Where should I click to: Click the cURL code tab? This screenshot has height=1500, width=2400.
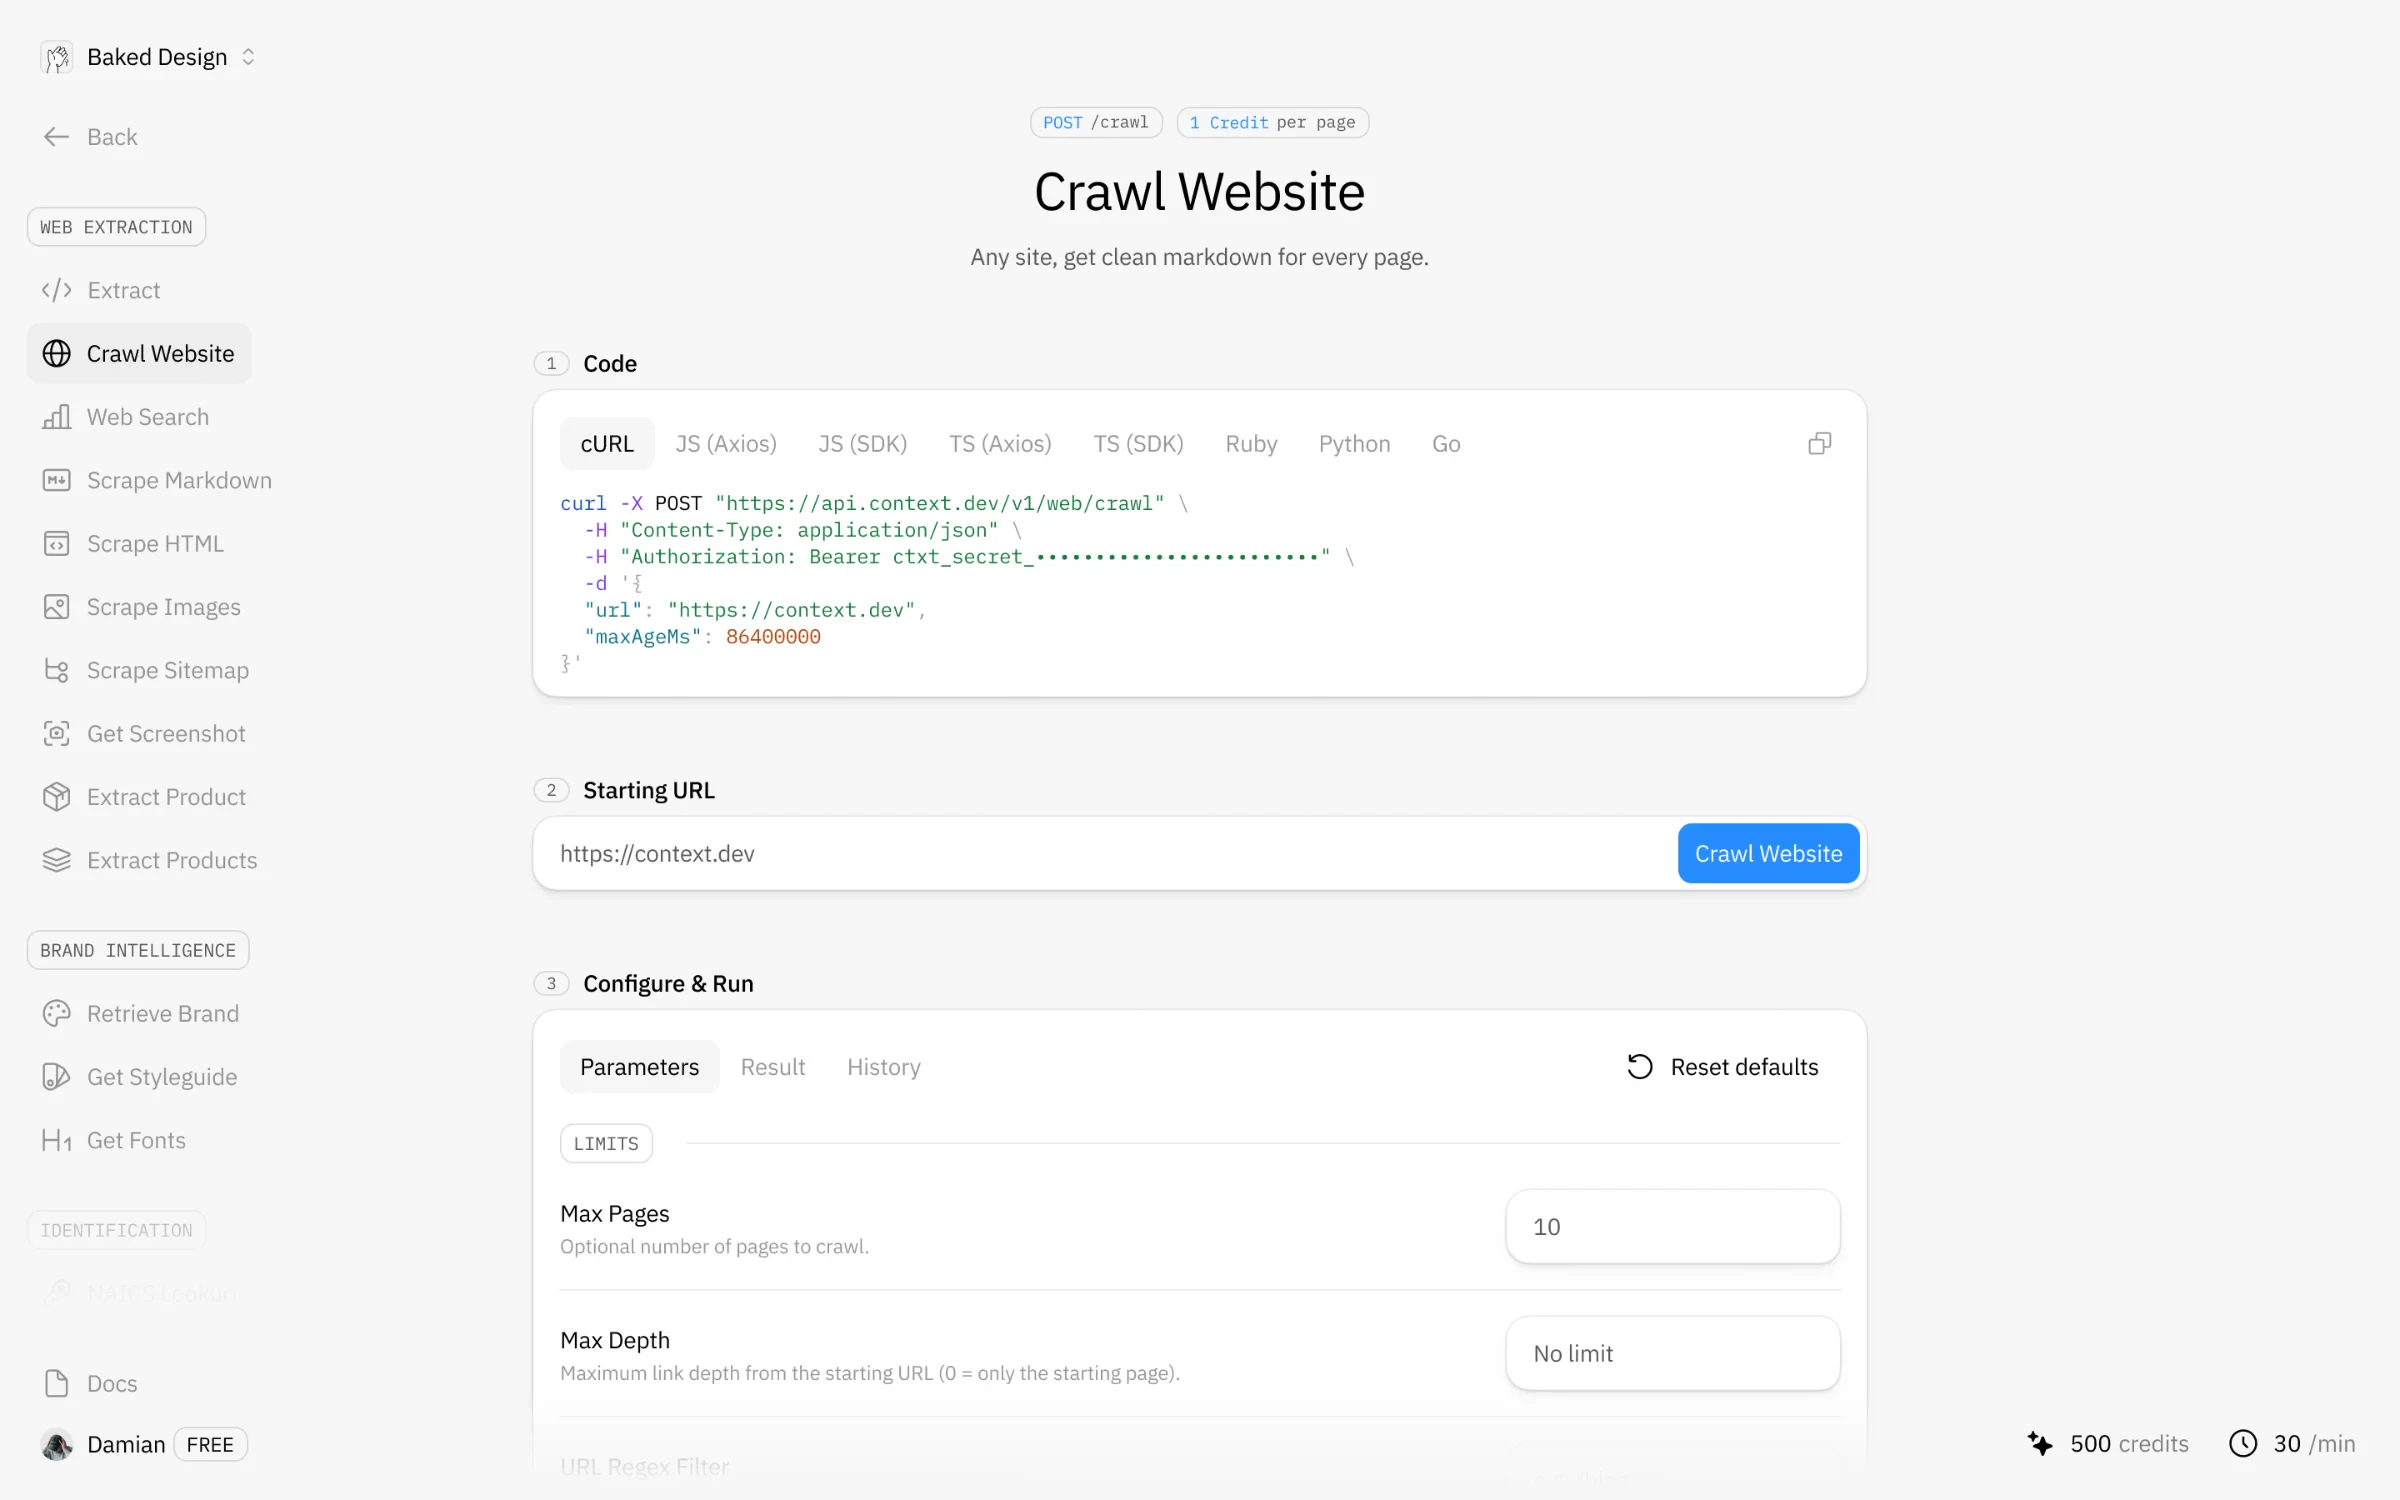(x=607, y=444)
